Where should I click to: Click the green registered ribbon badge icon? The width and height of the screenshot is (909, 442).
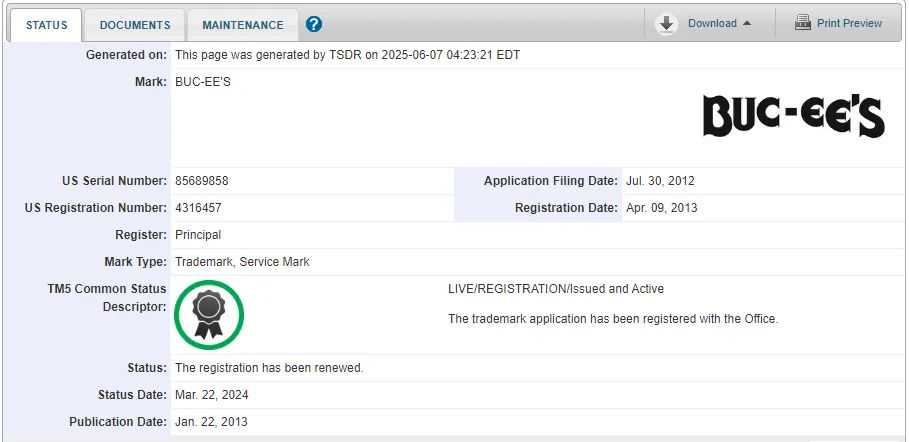209,315
